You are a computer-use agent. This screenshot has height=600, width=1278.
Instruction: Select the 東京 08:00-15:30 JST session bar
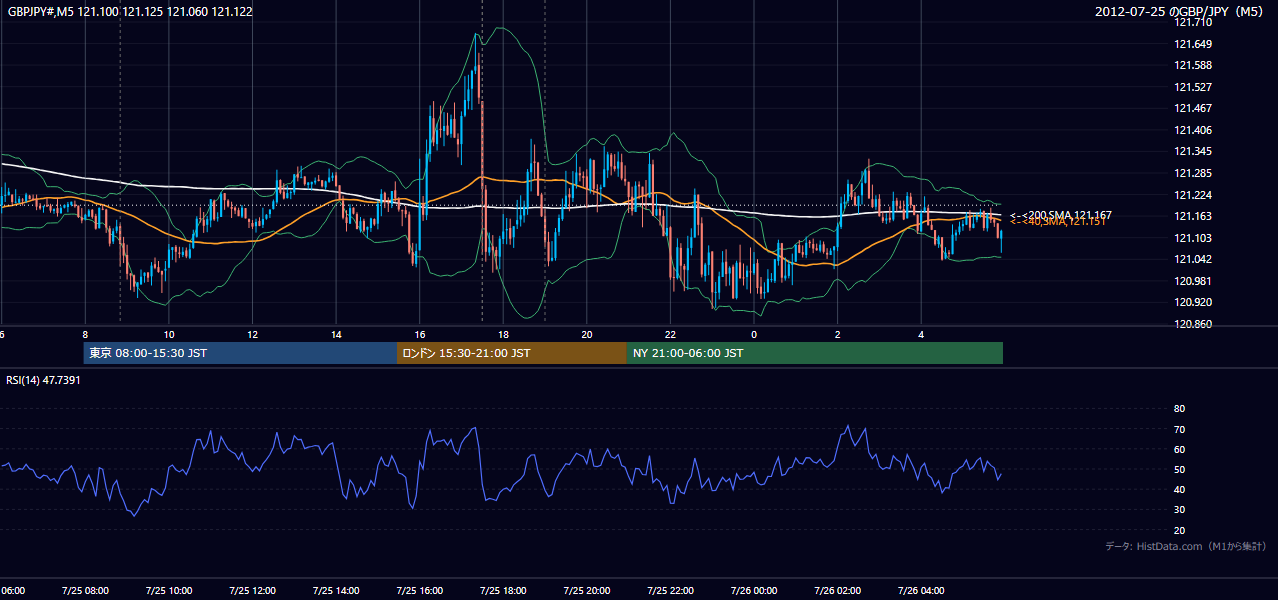240,353
